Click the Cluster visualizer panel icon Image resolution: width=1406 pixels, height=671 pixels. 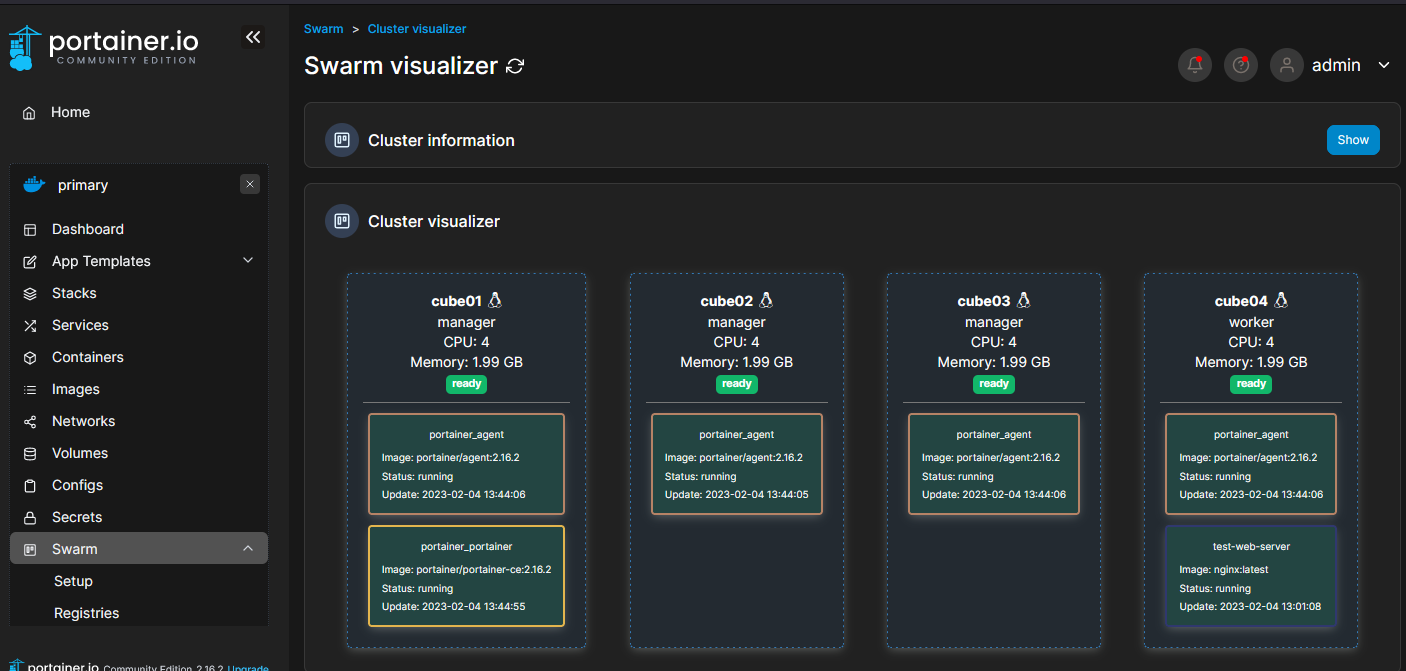tap(342, 221)
